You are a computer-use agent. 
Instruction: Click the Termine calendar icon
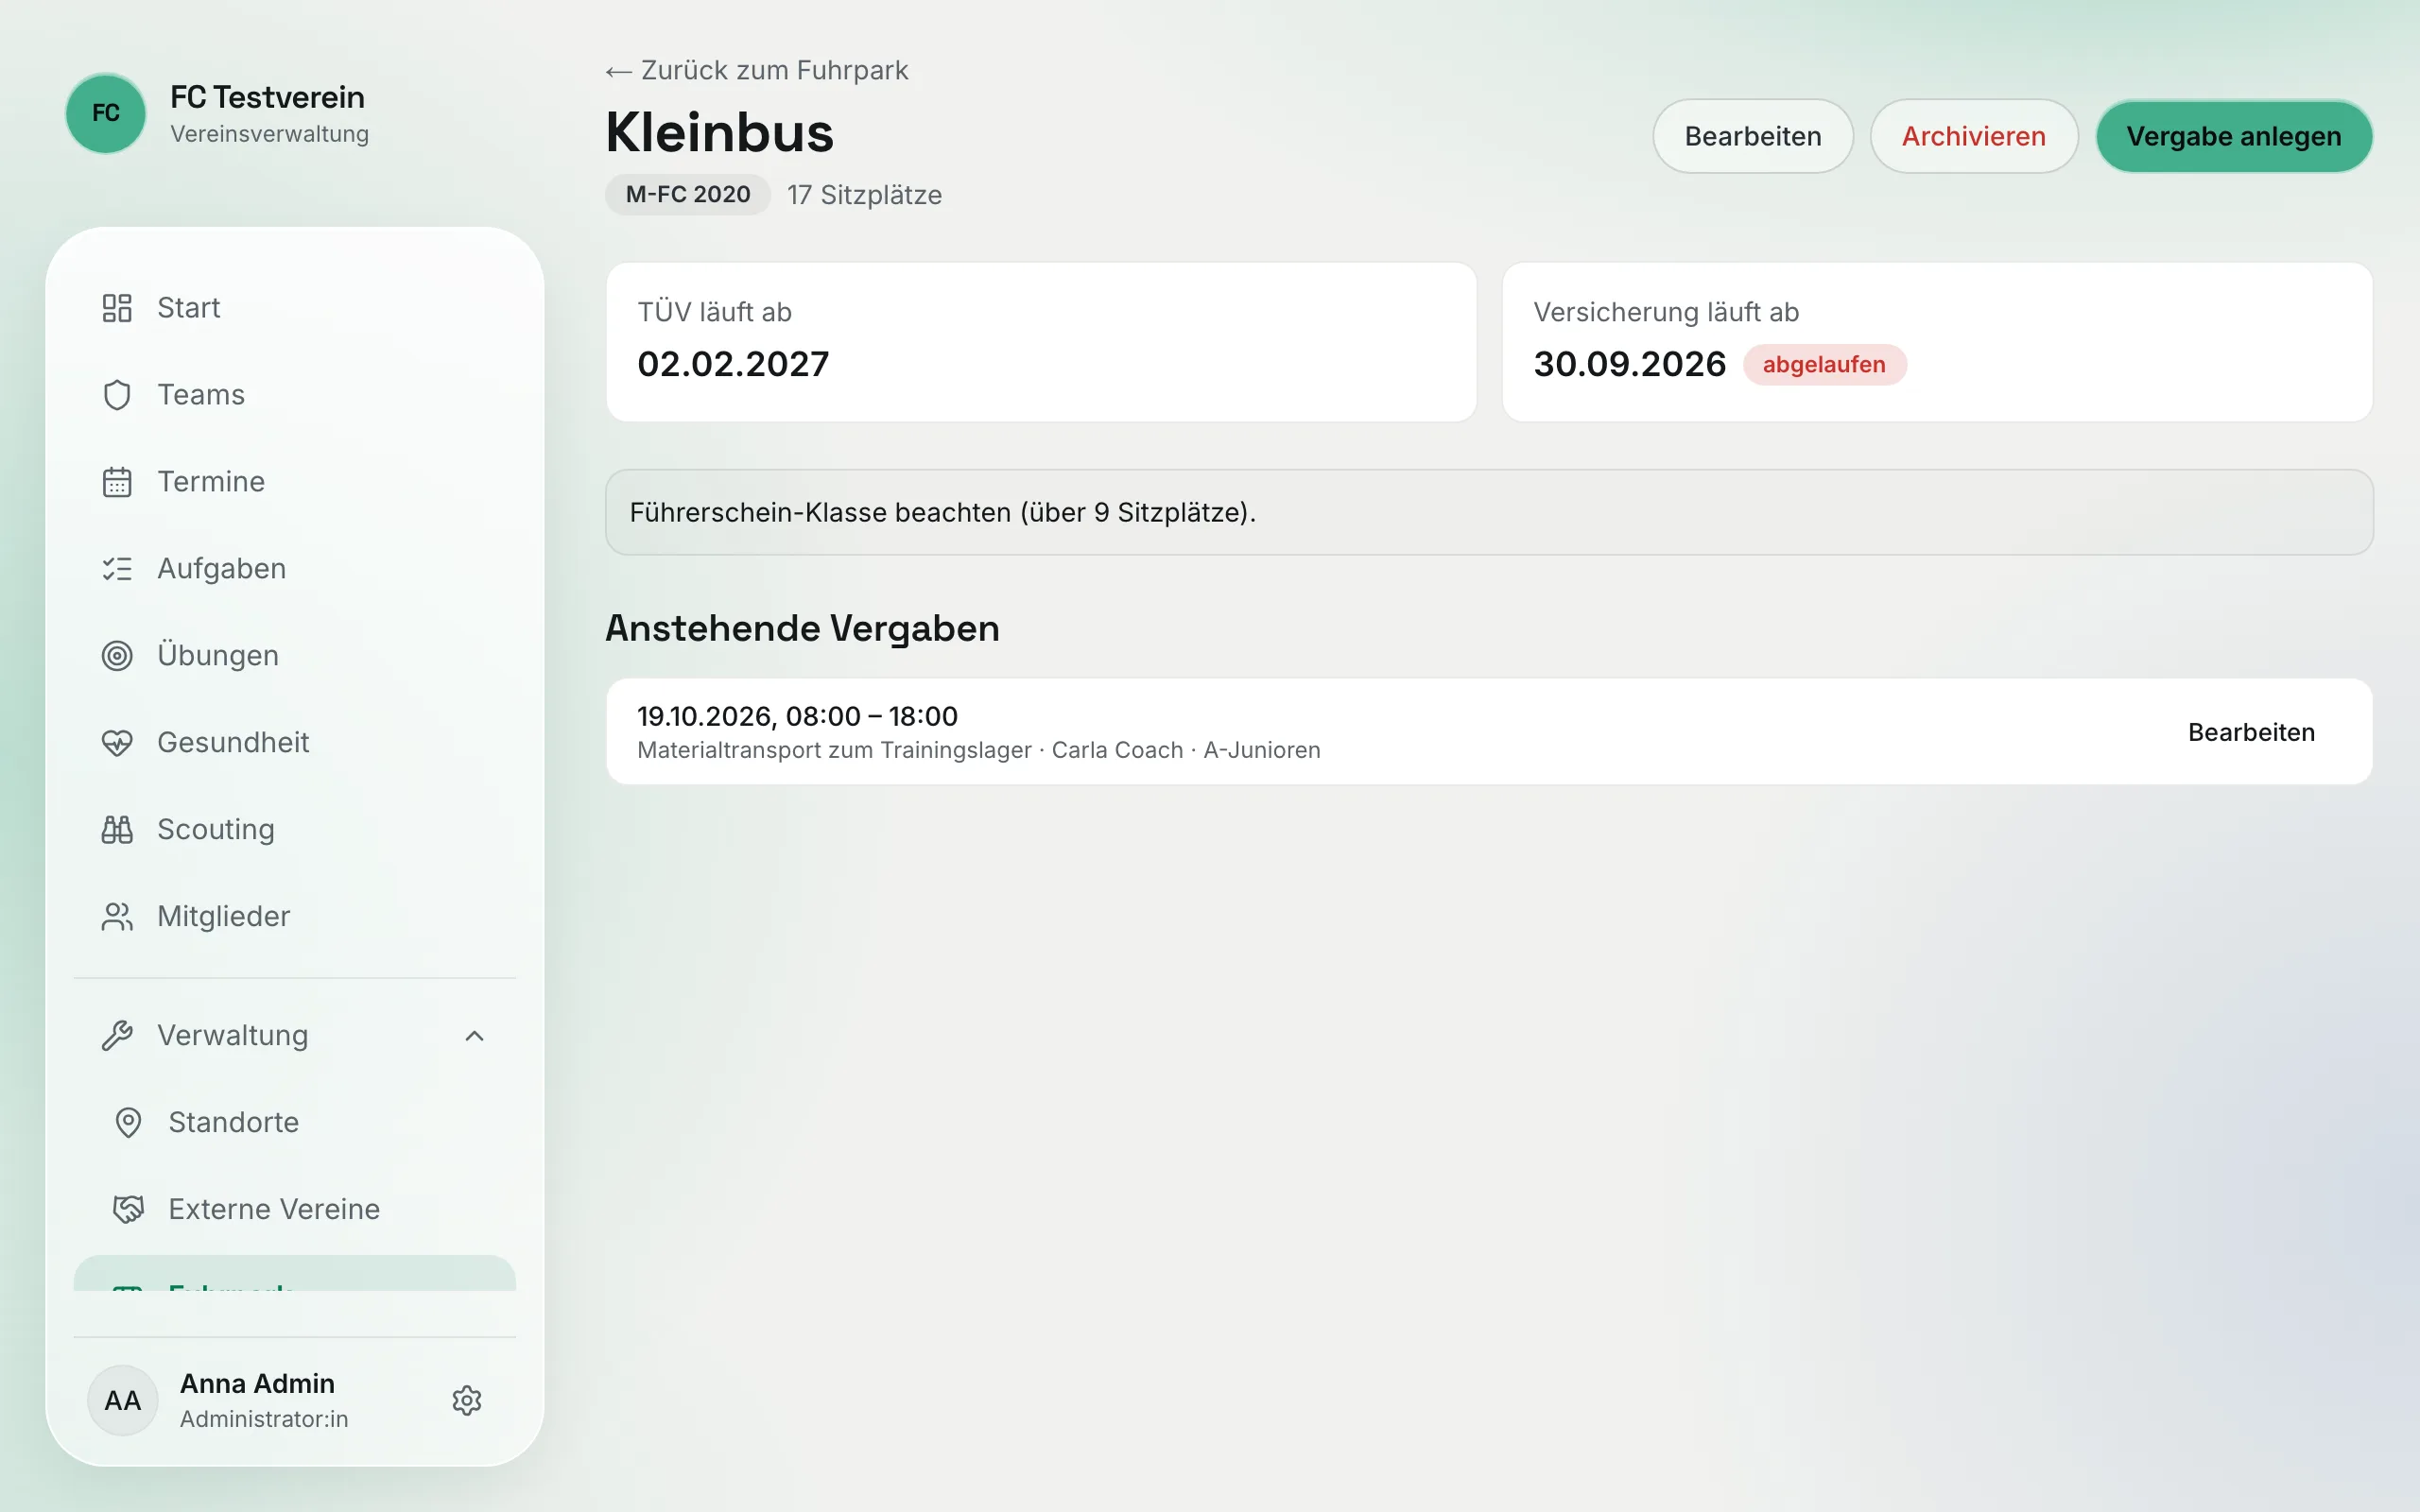click(x=117, y=482)
